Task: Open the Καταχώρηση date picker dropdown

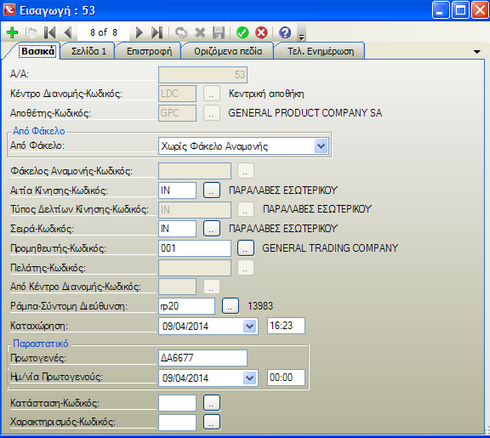Action: 250,326
